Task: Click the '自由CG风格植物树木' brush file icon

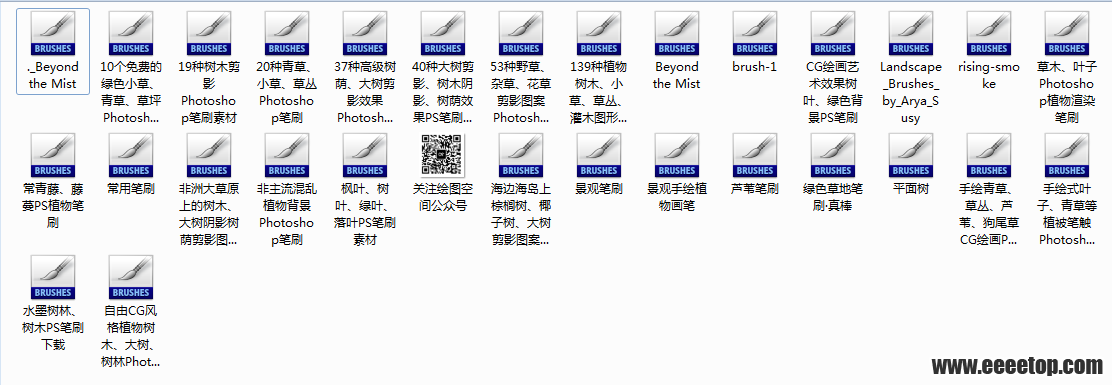Action: (131, 278)
